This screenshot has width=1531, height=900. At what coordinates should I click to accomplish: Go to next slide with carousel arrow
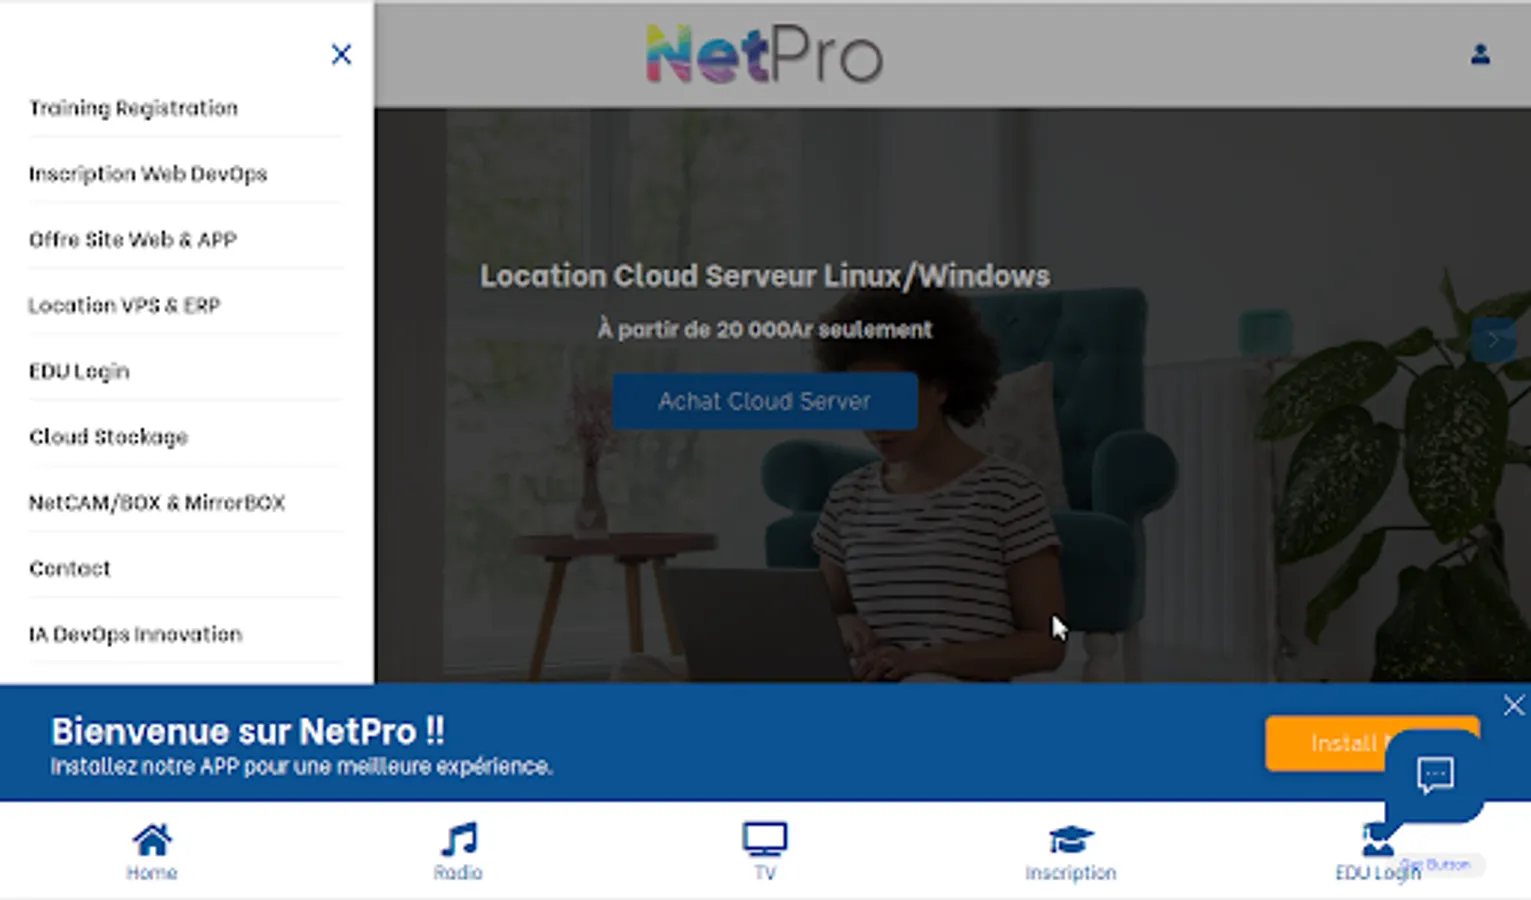click(1494, 339)
